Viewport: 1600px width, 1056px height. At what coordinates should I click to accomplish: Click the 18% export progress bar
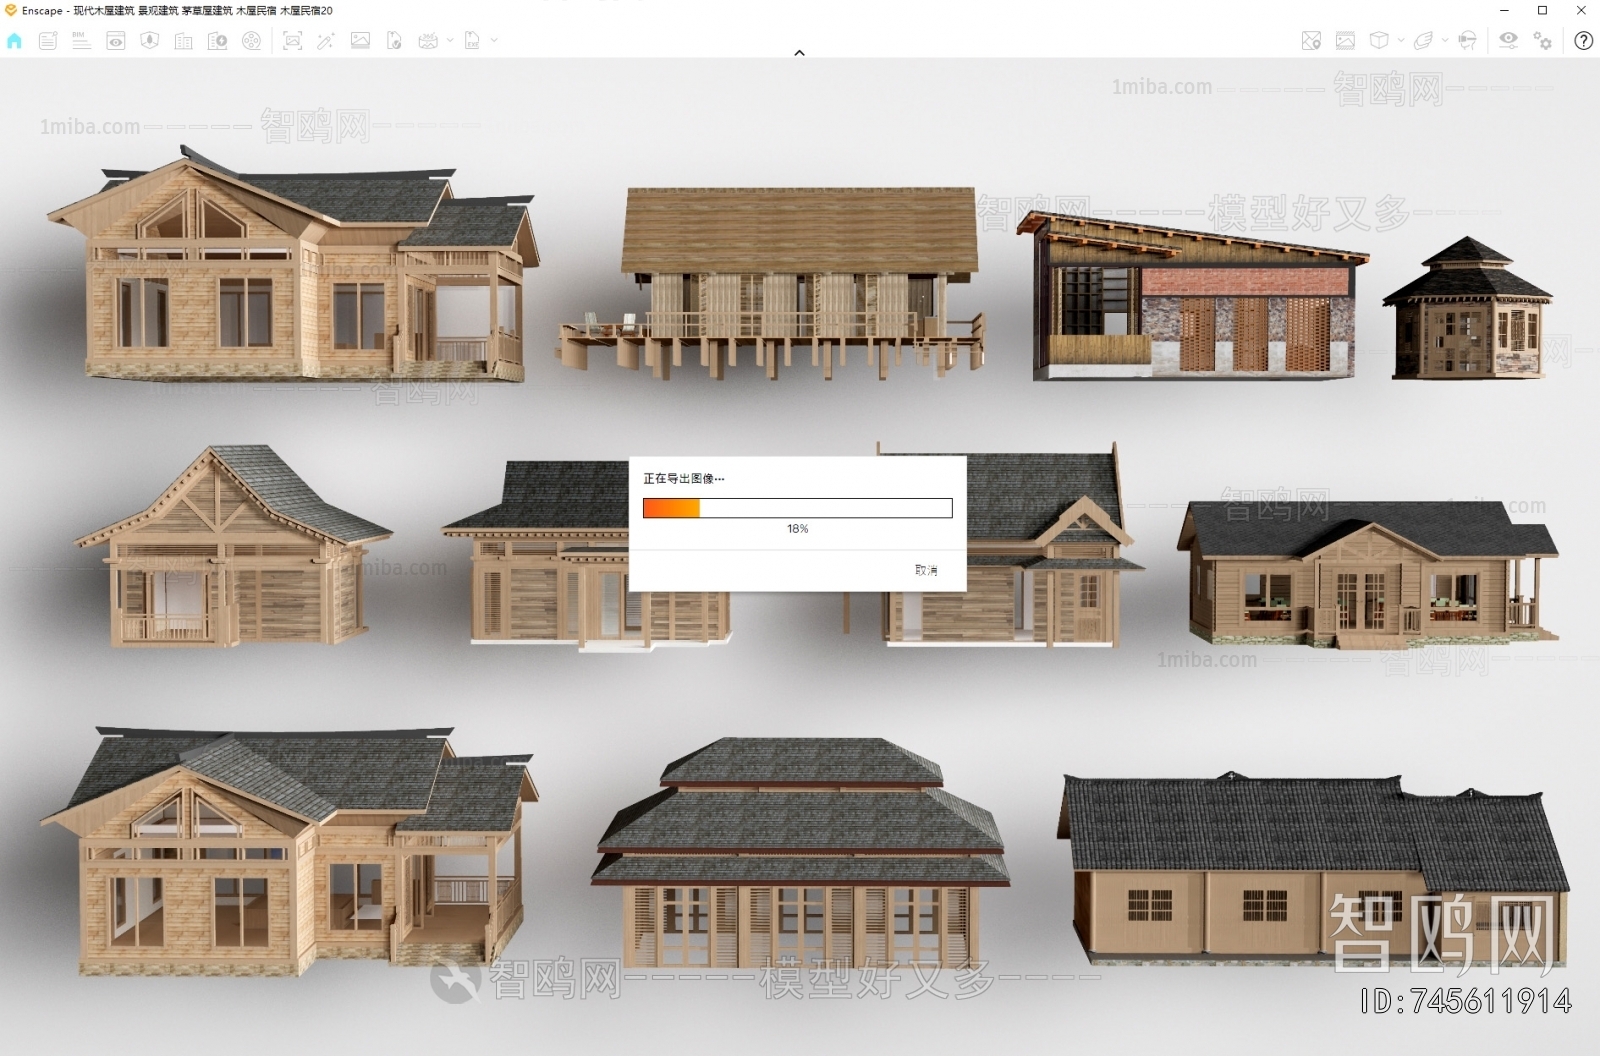(797, 507)
